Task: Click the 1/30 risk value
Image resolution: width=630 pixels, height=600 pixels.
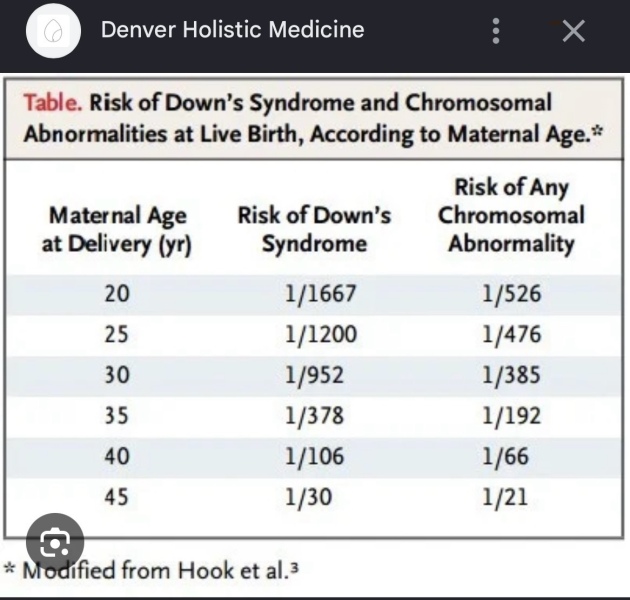Action: (x=308, y=498)
